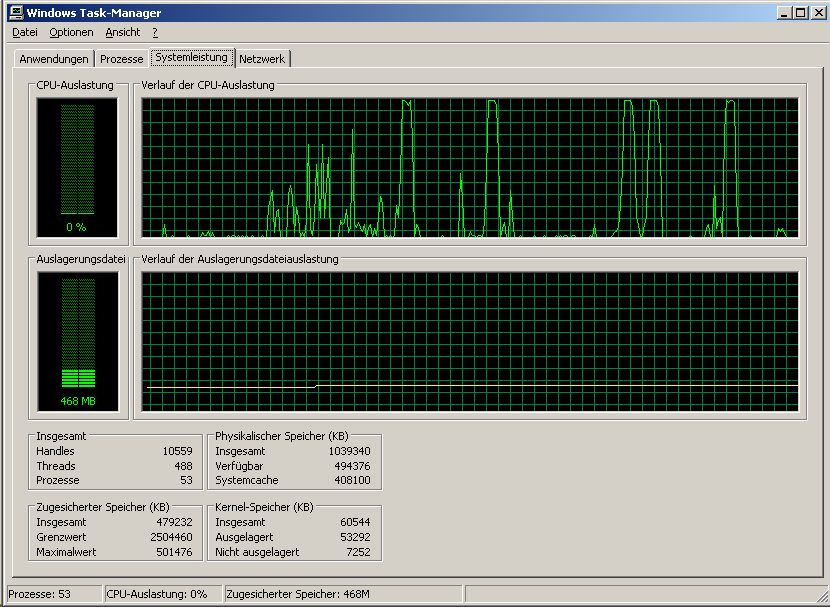
Task: Open the ? help menu
Action: 155,33
